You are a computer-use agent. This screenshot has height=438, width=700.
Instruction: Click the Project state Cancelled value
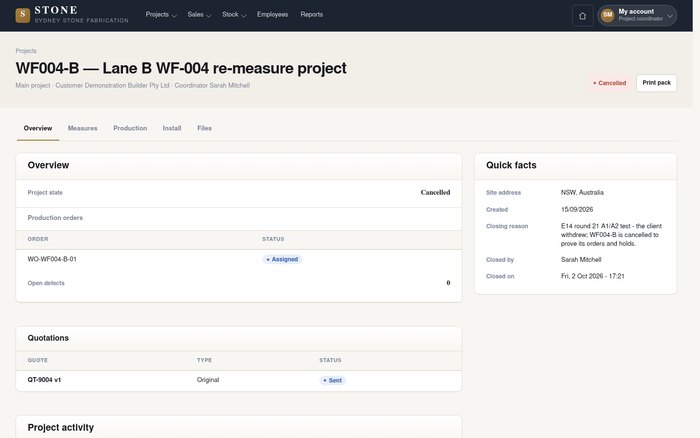pos(435,192)
